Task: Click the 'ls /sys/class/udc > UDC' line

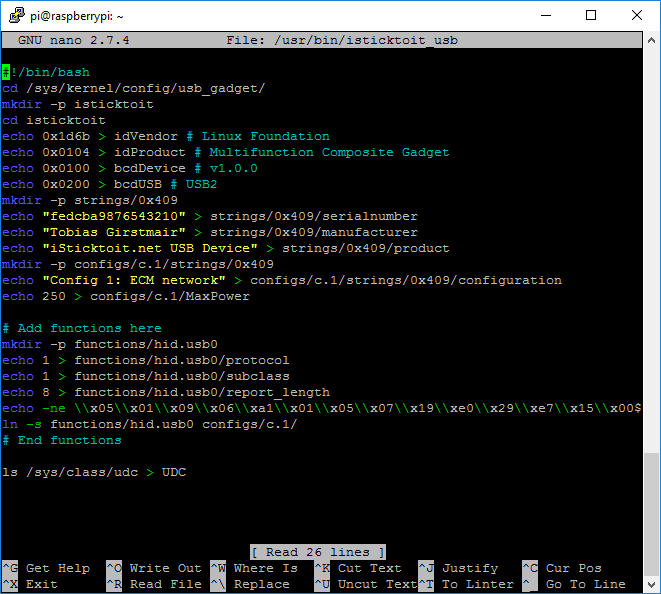Action: pos(94,472)
